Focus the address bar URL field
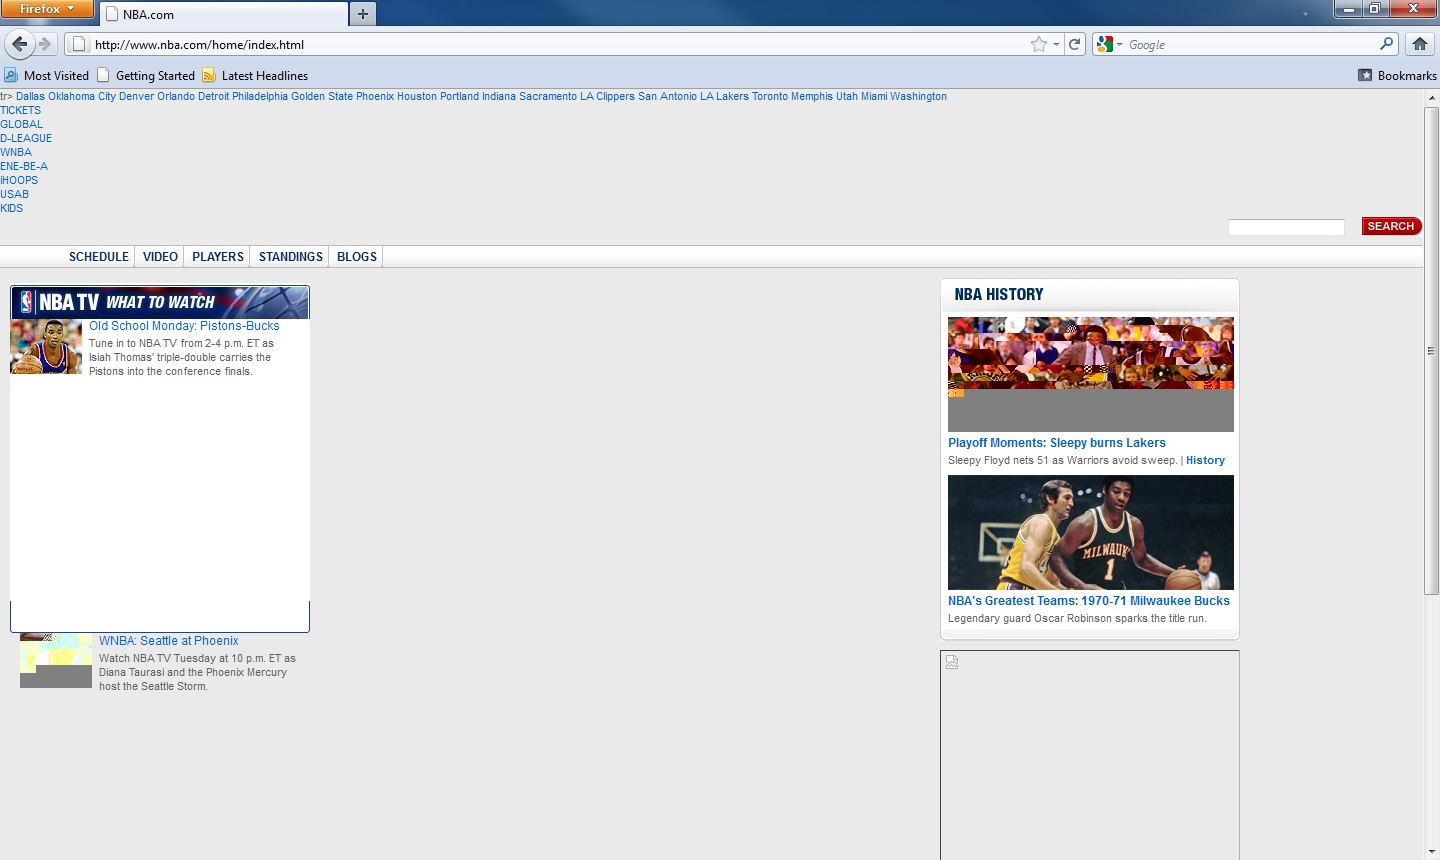This screenshot has width=1440, height=860. coord(560,44)
